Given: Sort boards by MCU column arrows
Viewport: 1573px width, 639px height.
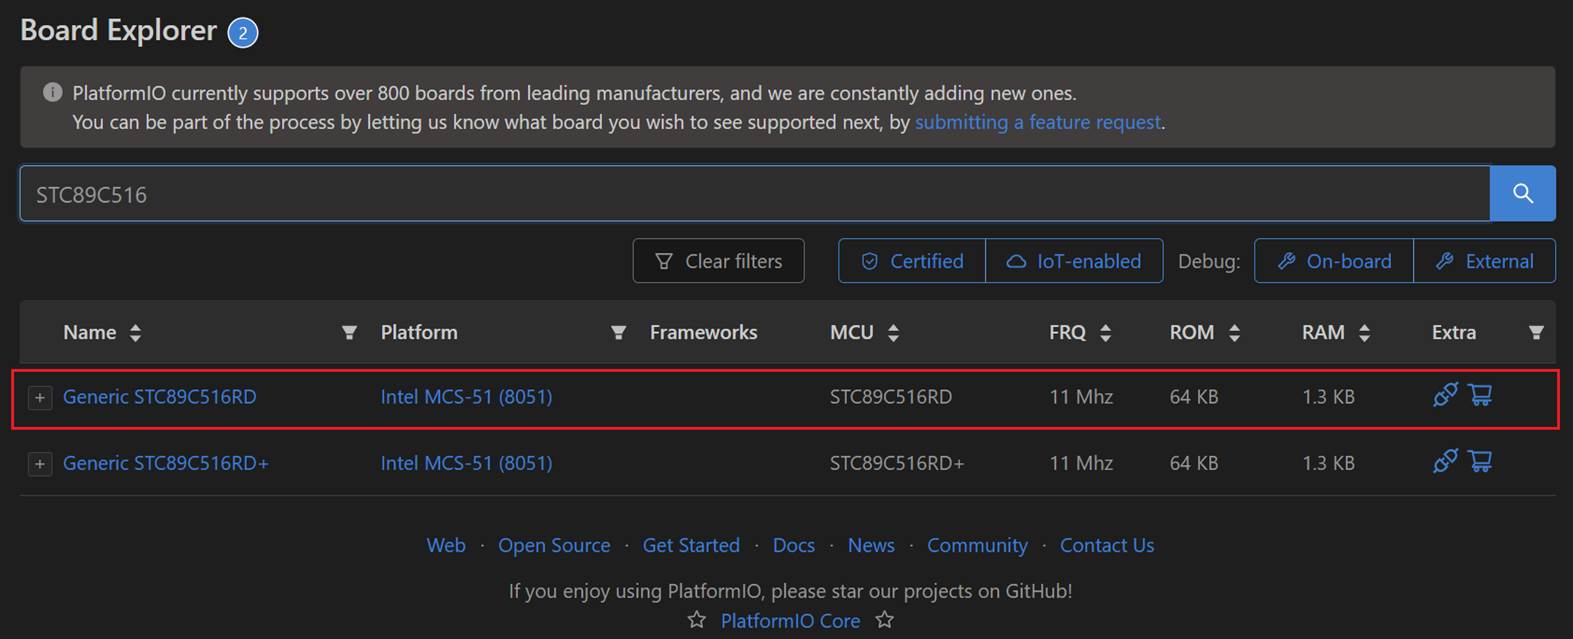Looking at the screenshot, I should point(893,333).
